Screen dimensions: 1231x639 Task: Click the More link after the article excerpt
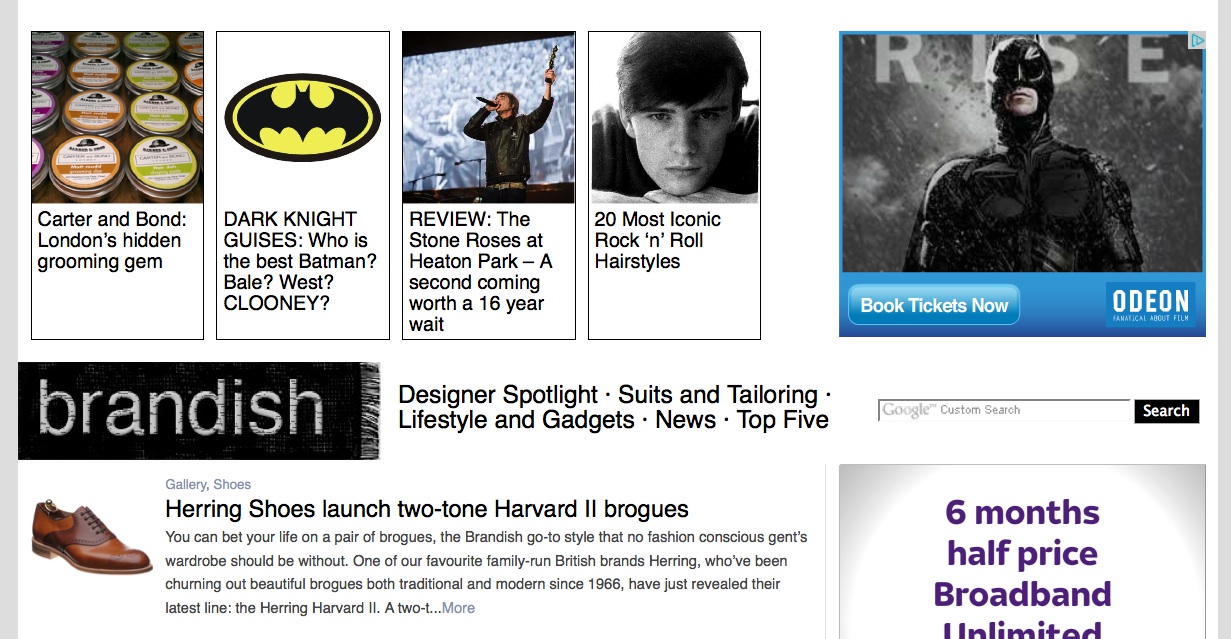coord(458,608)
